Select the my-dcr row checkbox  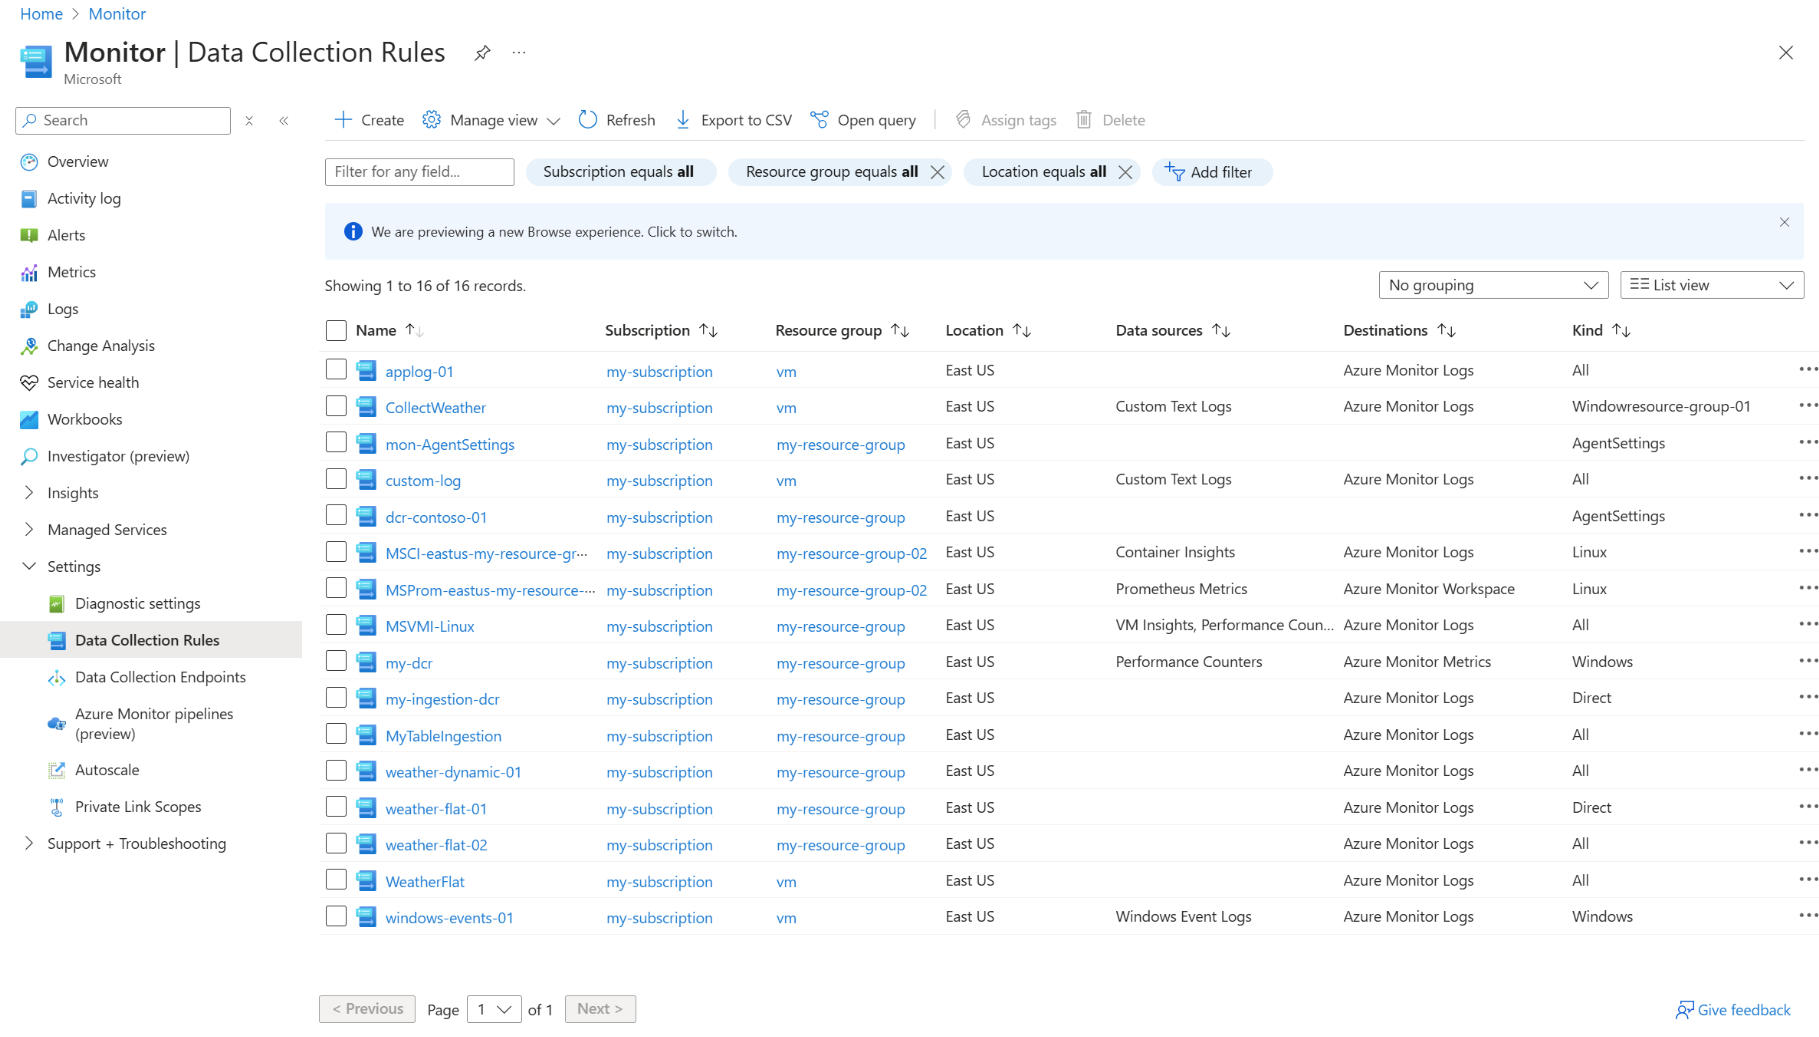pos(336,662)
